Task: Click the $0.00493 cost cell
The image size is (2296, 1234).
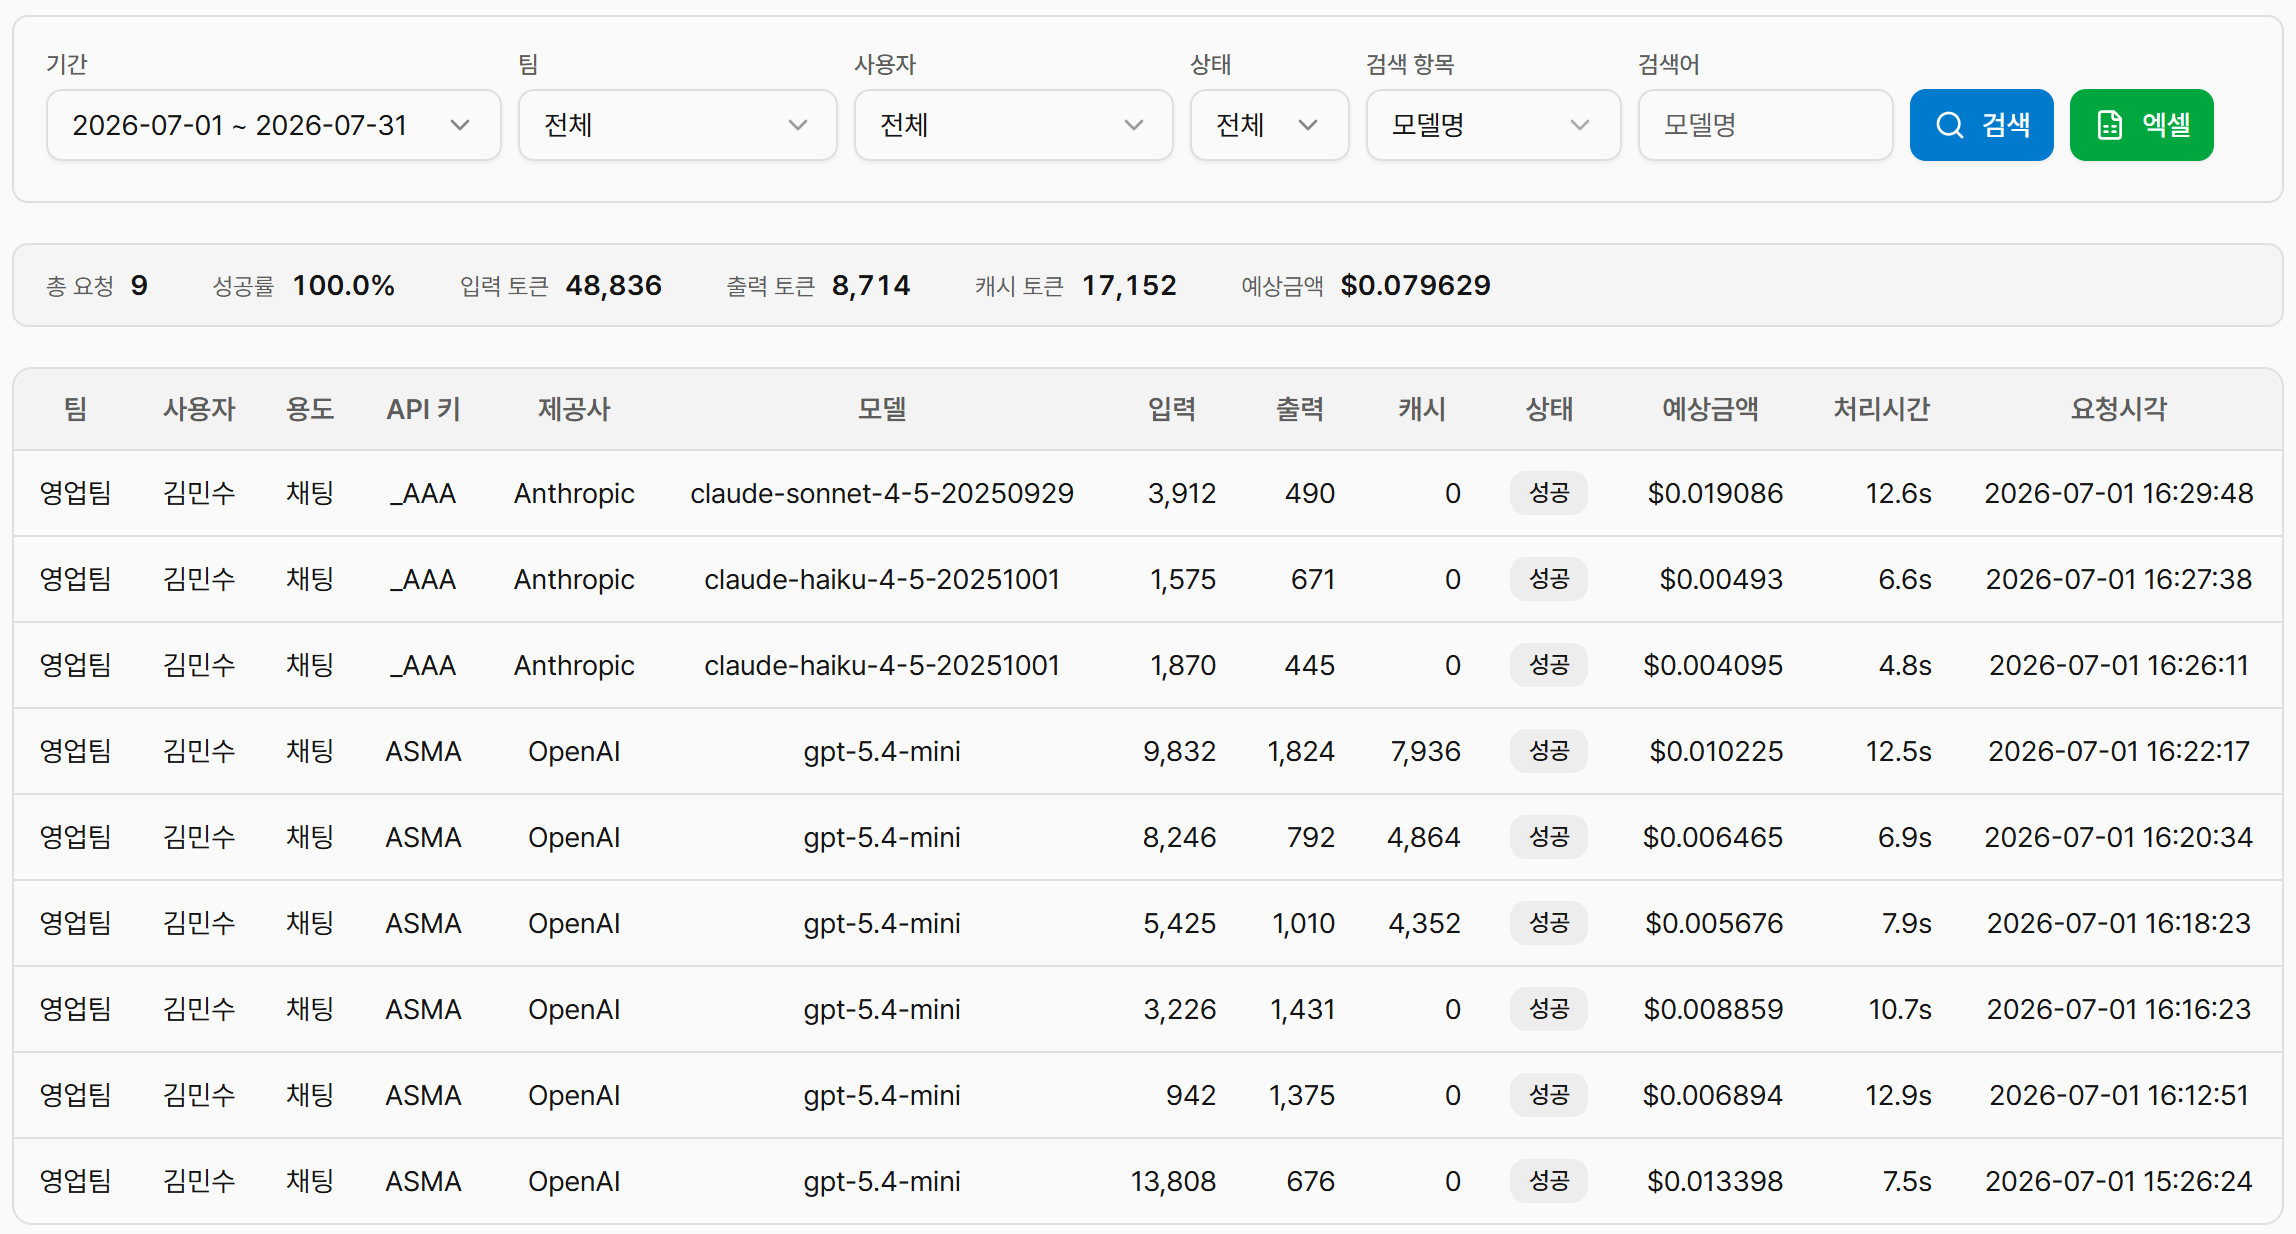Action: pyautogui.click(x=1721, y=579)
